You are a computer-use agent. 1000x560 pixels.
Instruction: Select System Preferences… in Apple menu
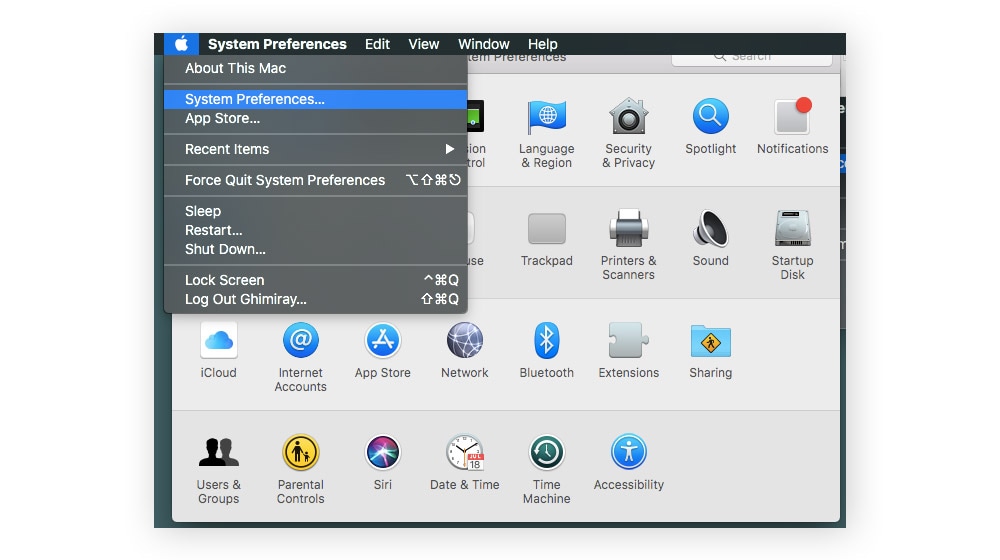coord(316,99)
